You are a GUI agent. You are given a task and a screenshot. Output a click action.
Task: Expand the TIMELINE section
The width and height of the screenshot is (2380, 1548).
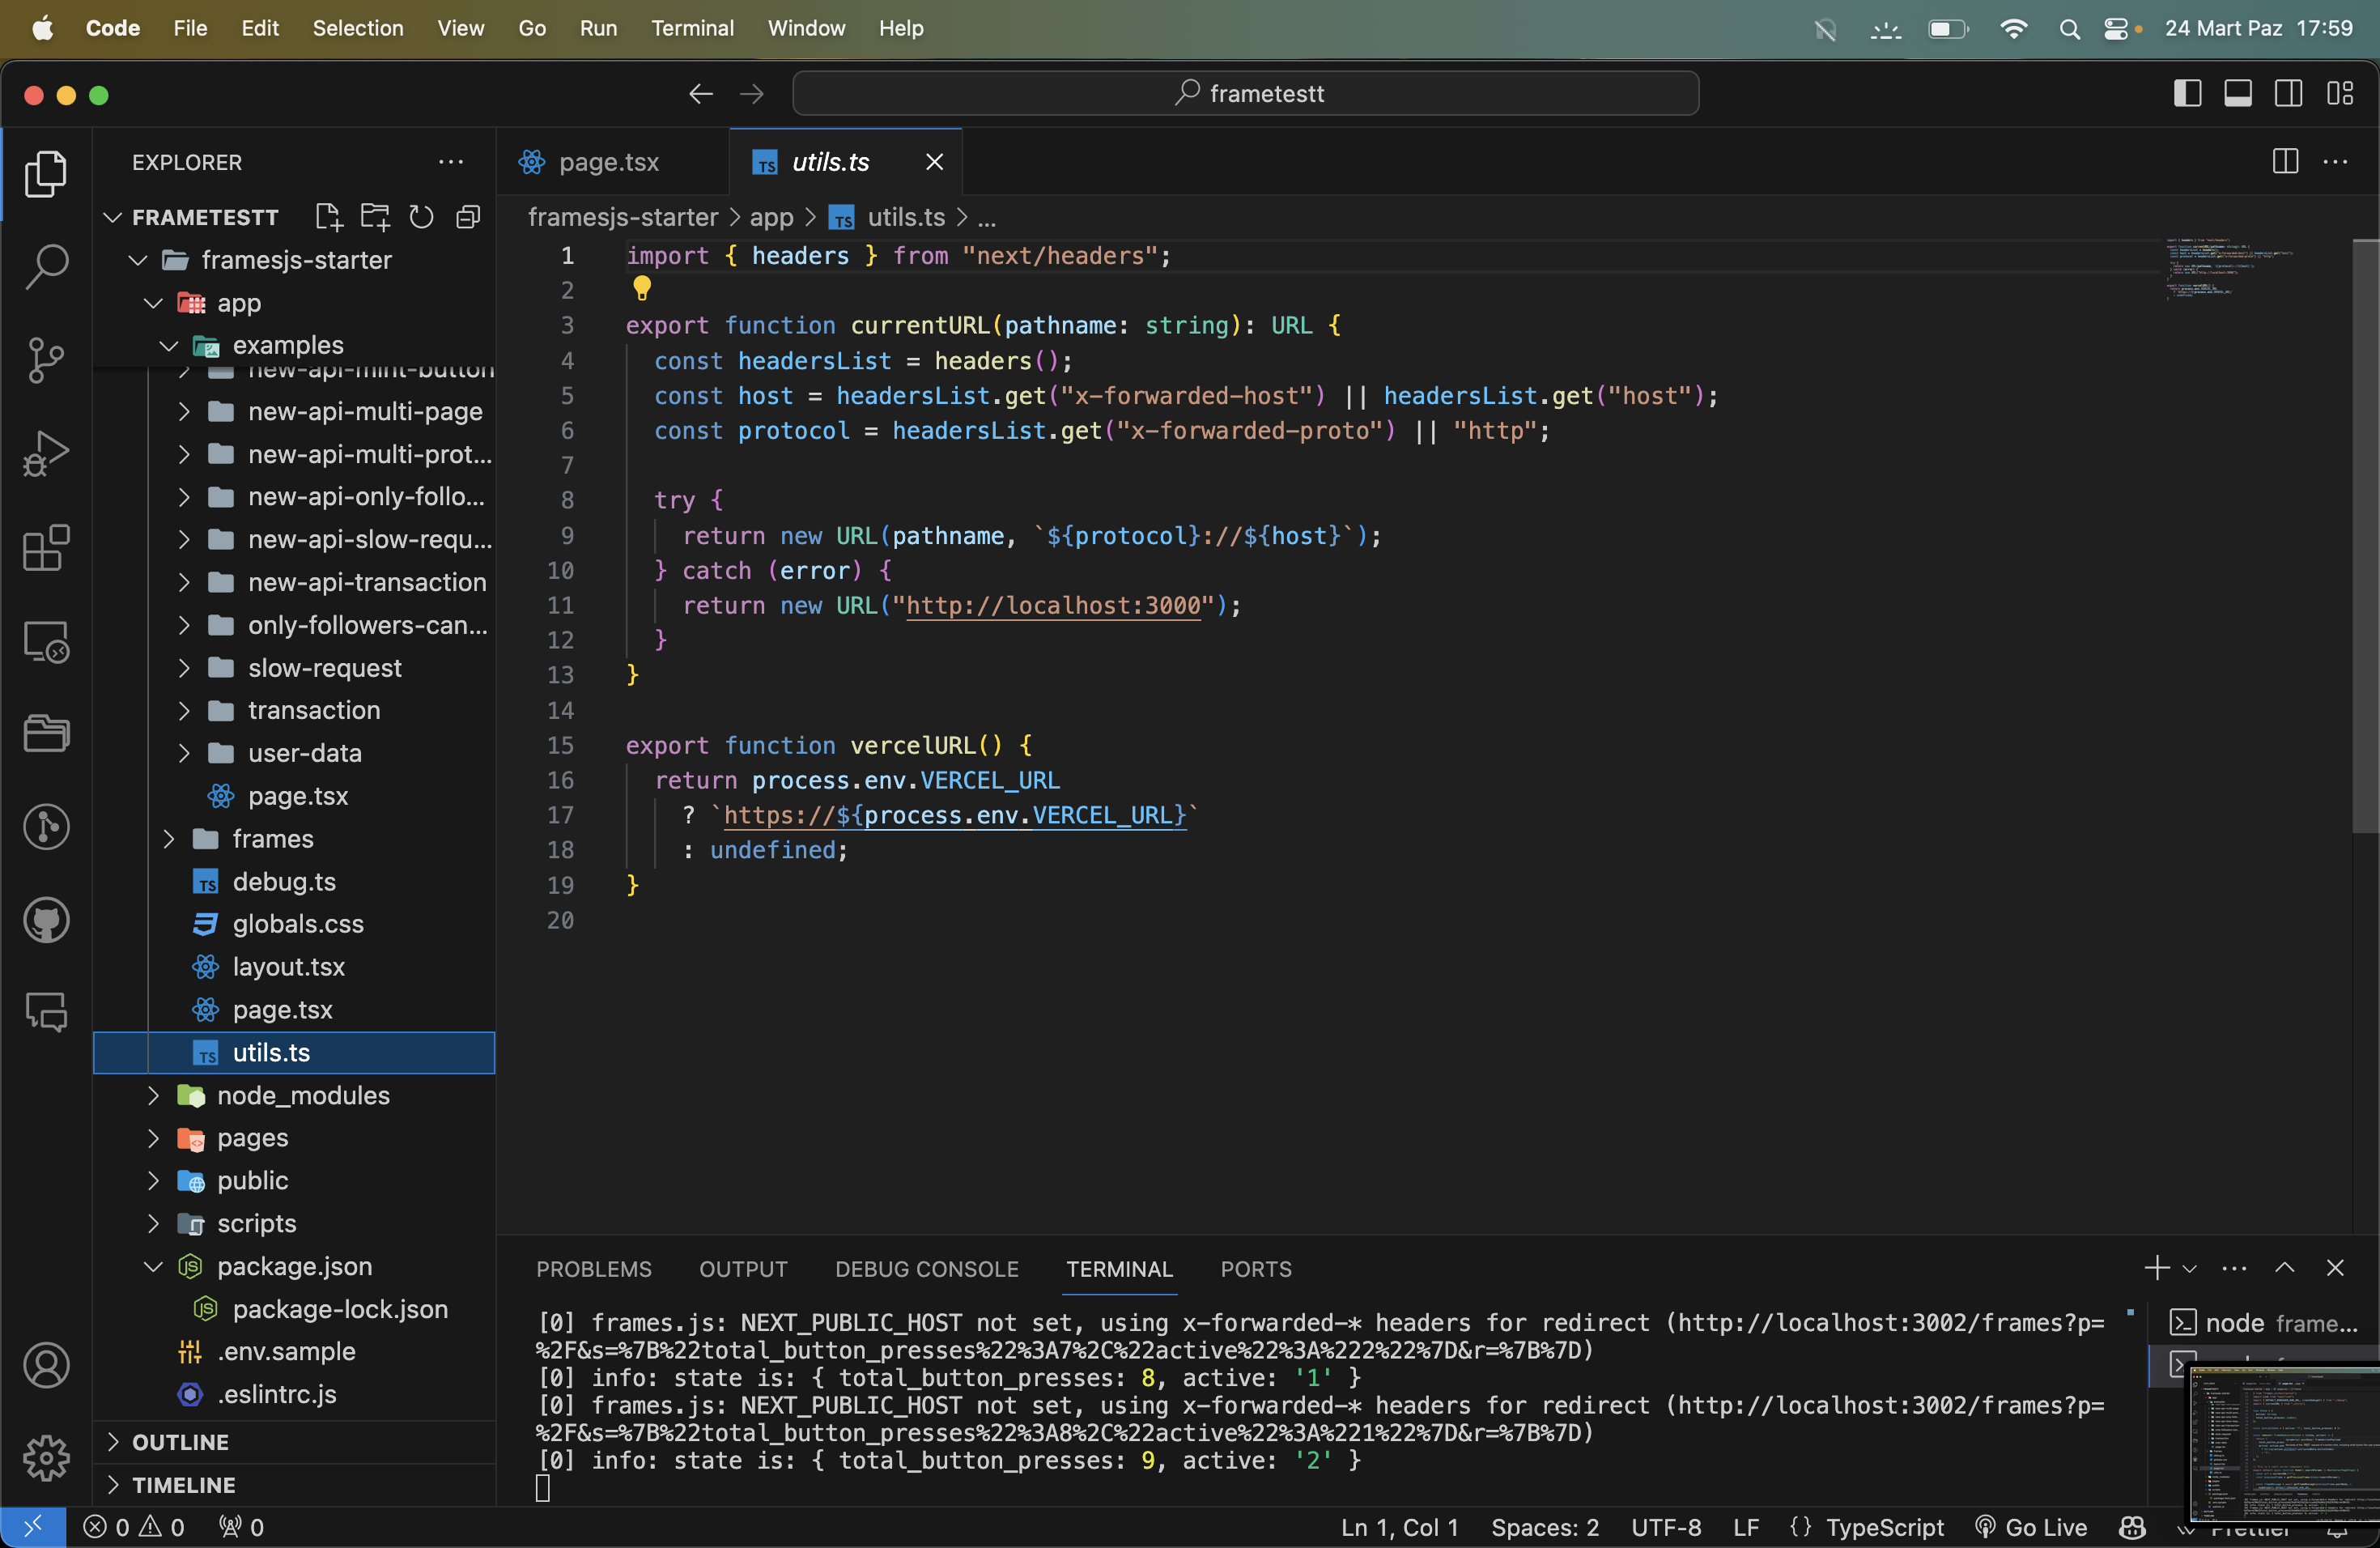[x=112, y=1485]
